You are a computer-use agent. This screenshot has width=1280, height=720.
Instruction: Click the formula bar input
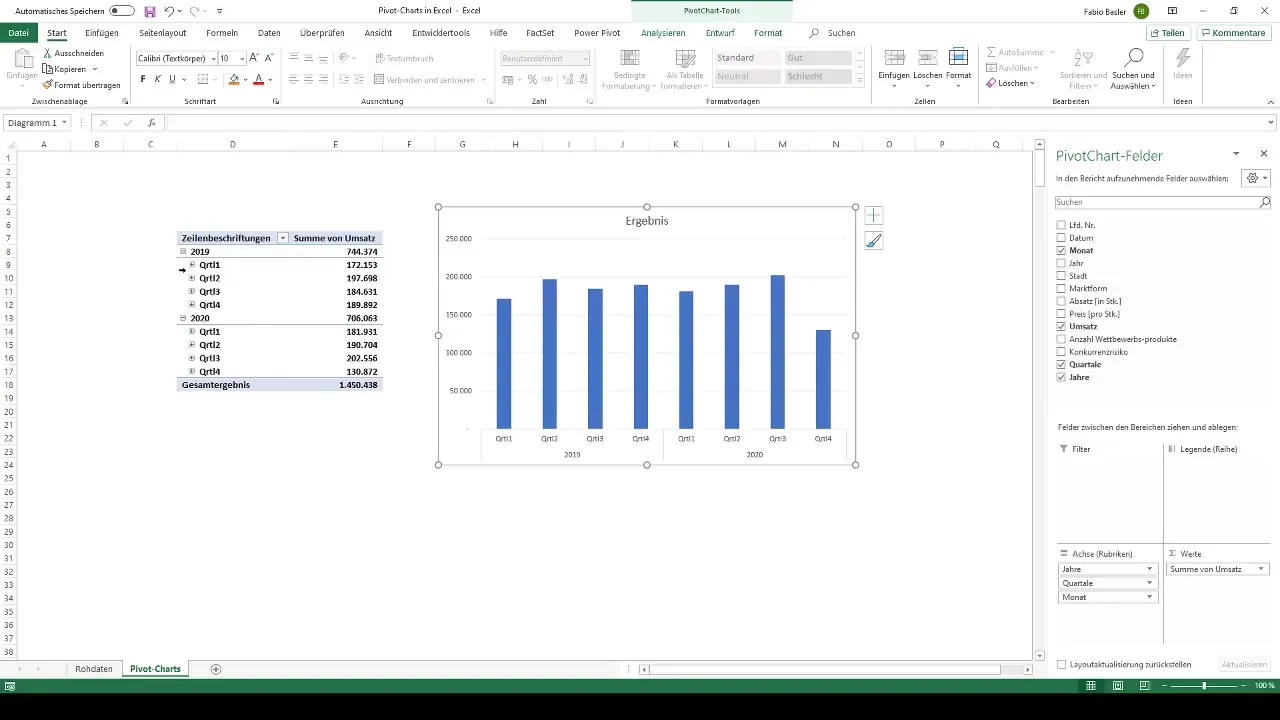click(x=715, y=123)
